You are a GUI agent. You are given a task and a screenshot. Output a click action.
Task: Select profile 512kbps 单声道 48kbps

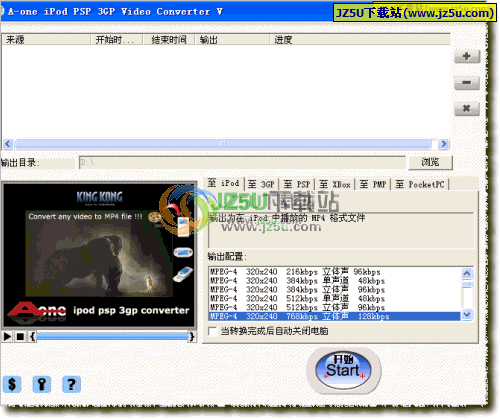tap(335, 298)
